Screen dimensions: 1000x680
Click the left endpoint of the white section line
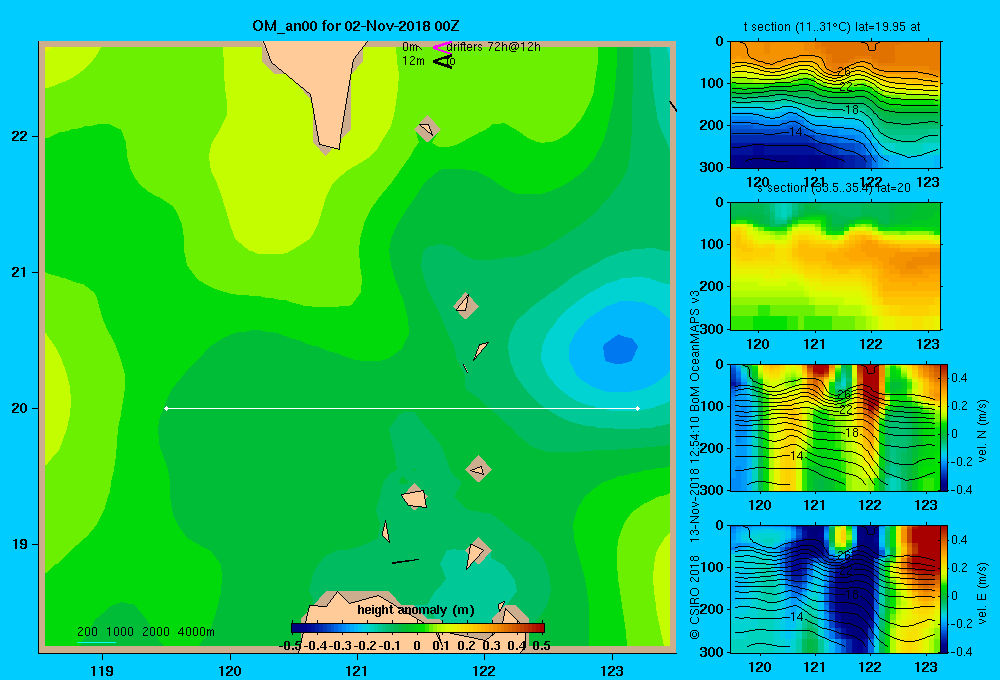click(166, 408)
